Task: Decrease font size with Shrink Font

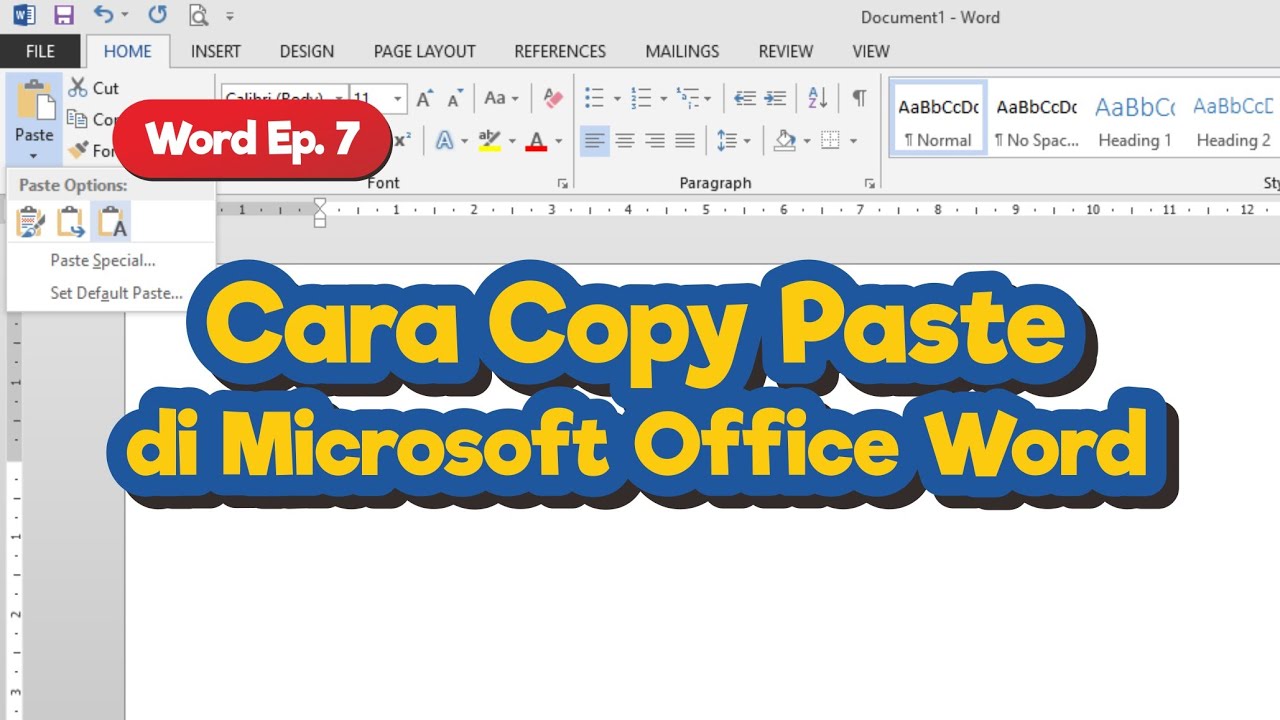Action: tap(455, 98)
